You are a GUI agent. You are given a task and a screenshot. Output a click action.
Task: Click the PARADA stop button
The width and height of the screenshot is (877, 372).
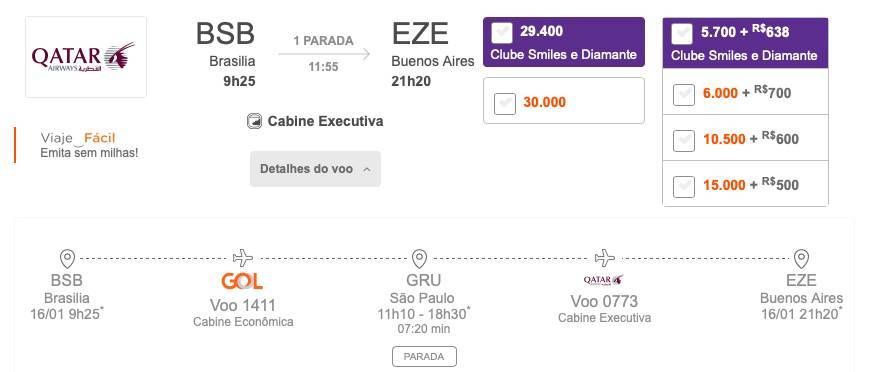coord(424,356)
